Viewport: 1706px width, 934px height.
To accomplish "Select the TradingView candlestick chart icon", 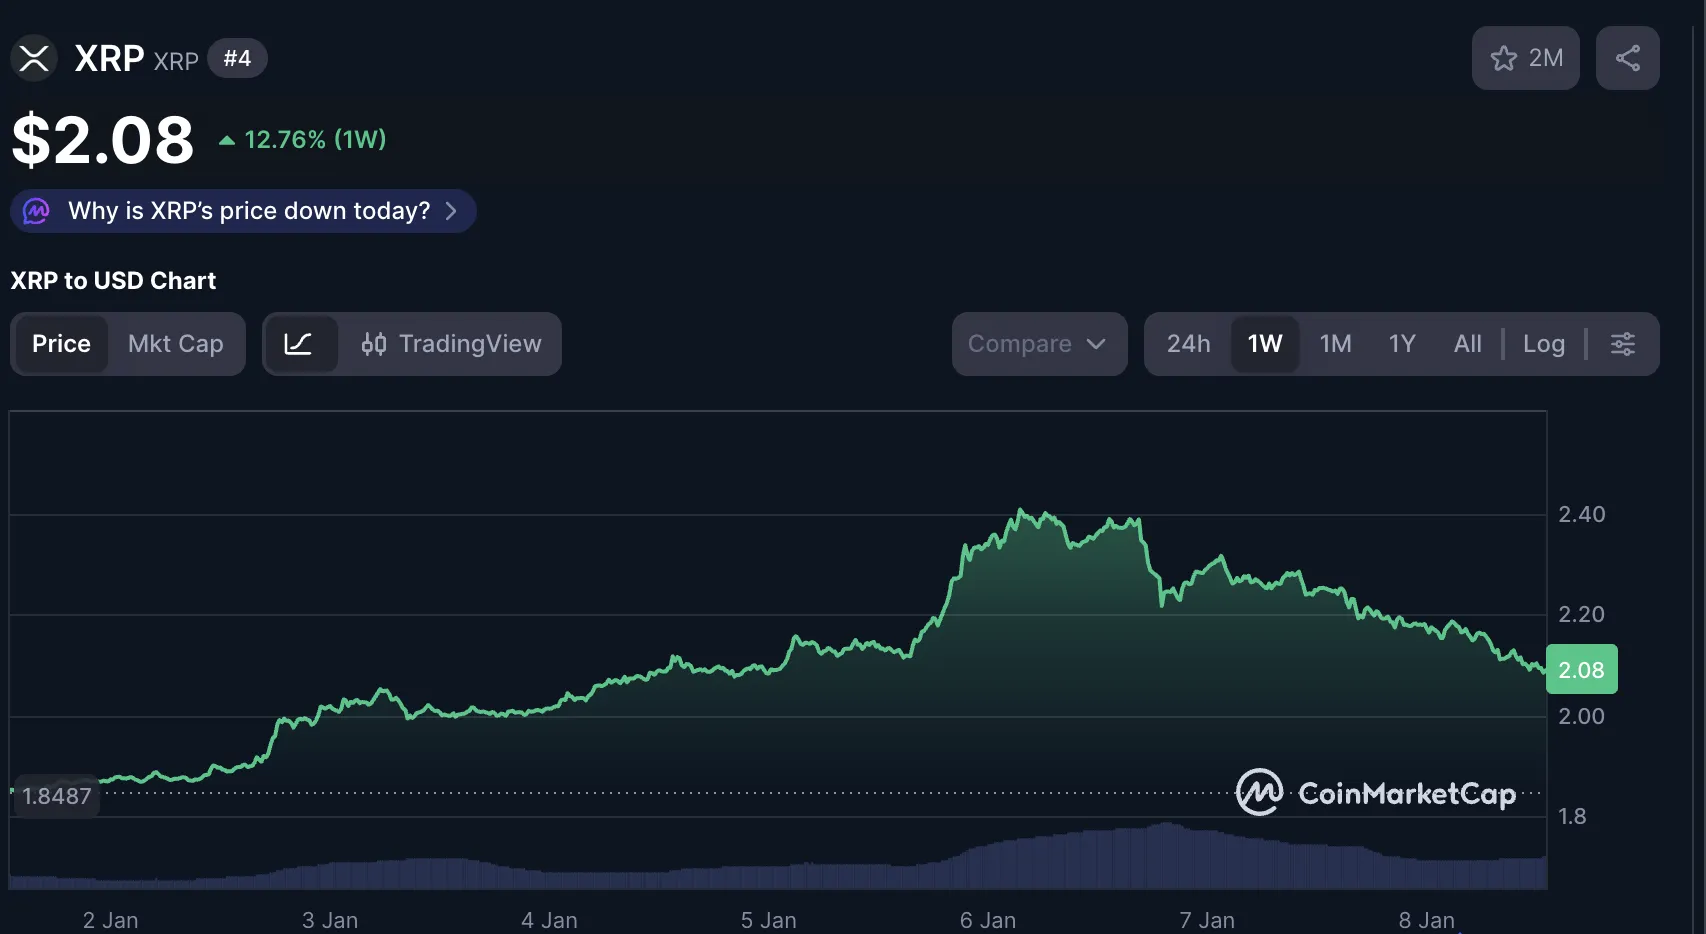I will click(x=374, y=344).
